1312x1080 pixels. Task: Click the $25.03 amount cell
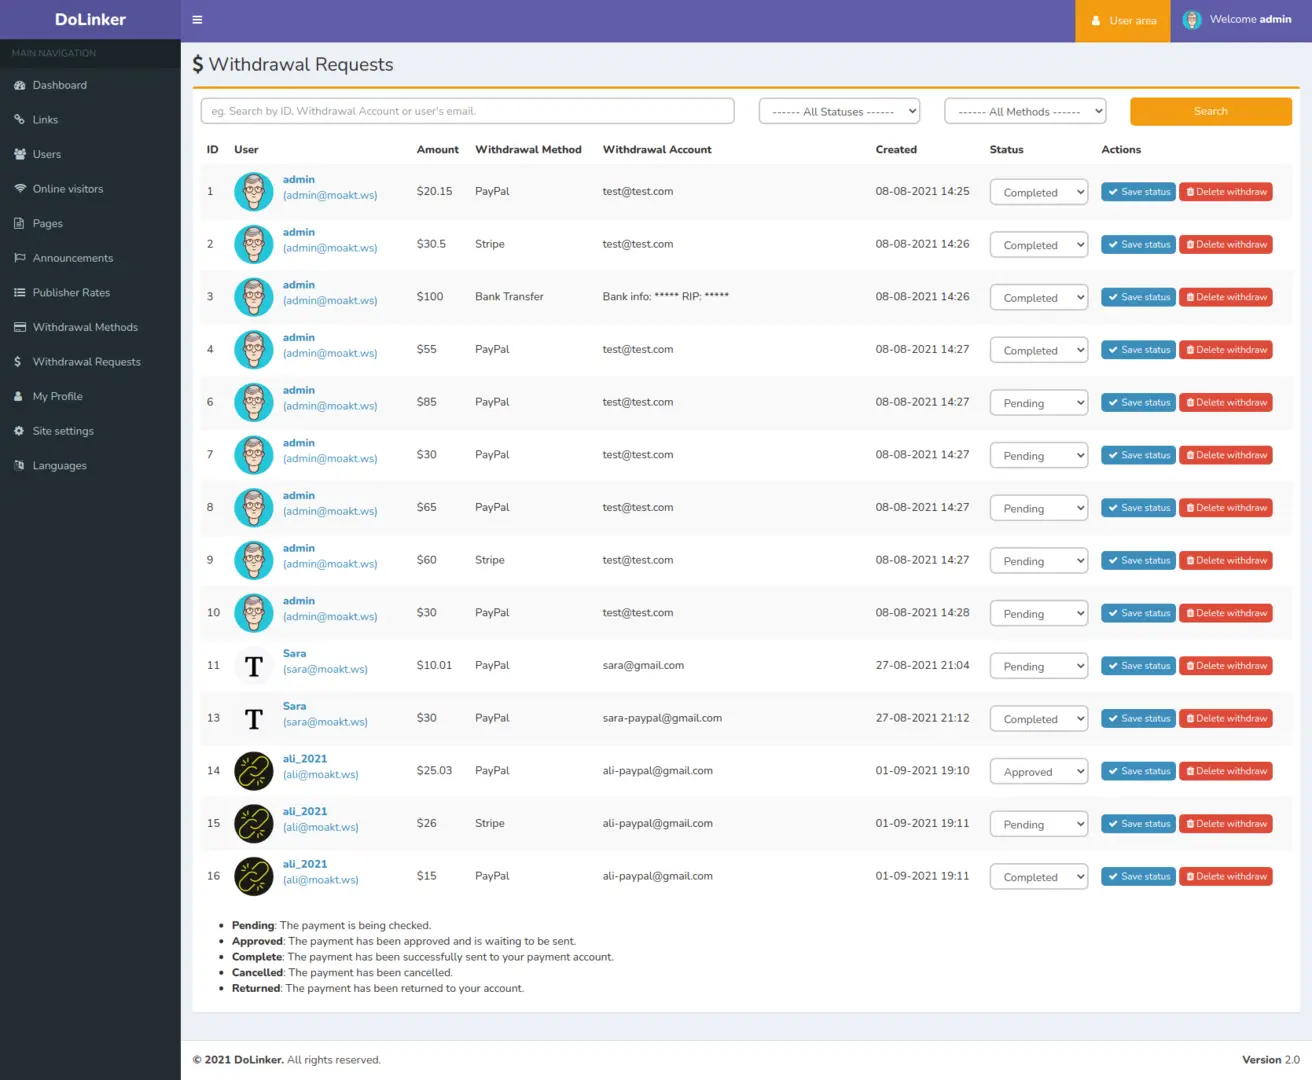point(435,771)
